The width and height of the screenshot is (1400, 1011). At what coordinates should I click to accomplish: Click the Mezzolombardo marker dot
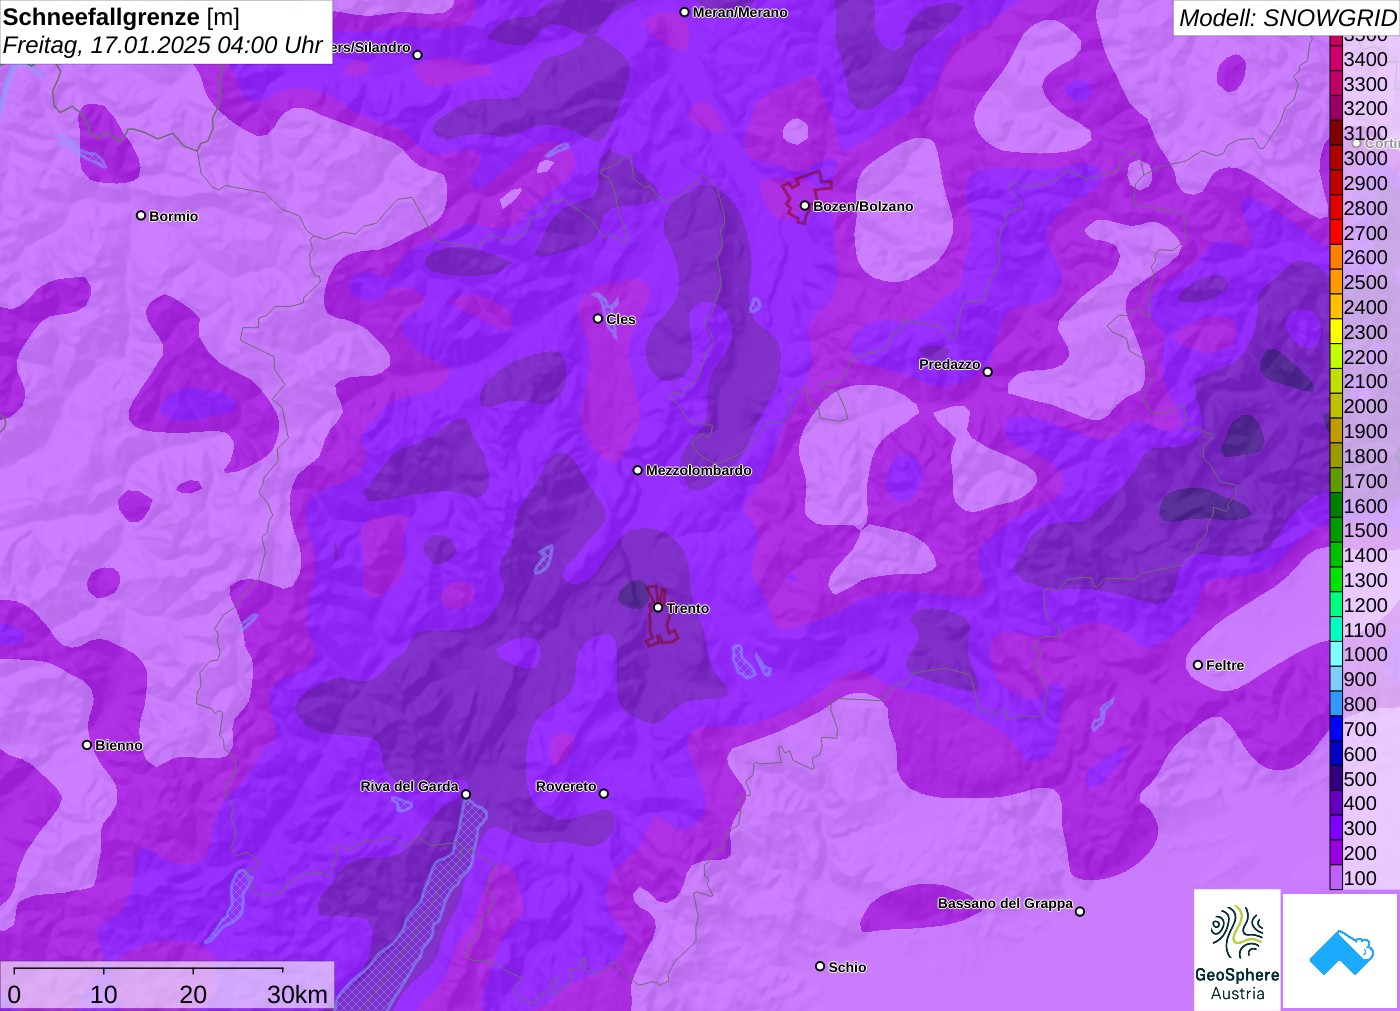pyautogui.click(x=638, y=470)
